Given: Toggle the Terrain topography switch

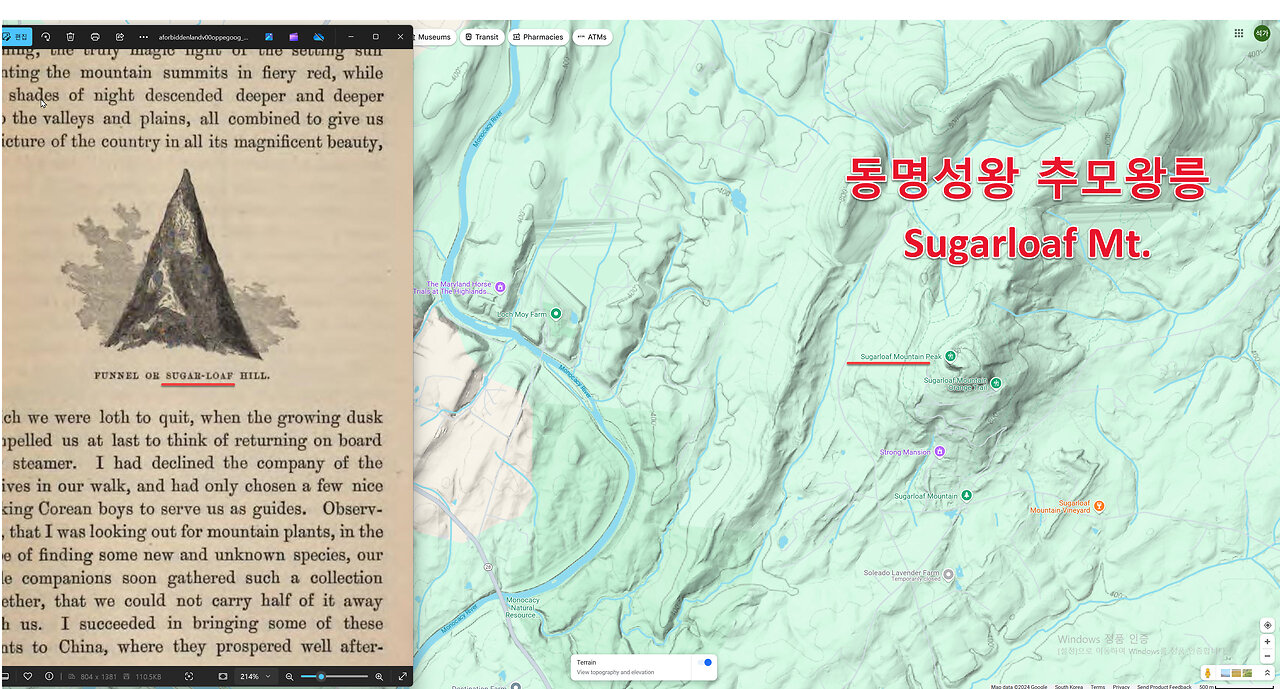Looking at the screenshot, I should 706,662.
